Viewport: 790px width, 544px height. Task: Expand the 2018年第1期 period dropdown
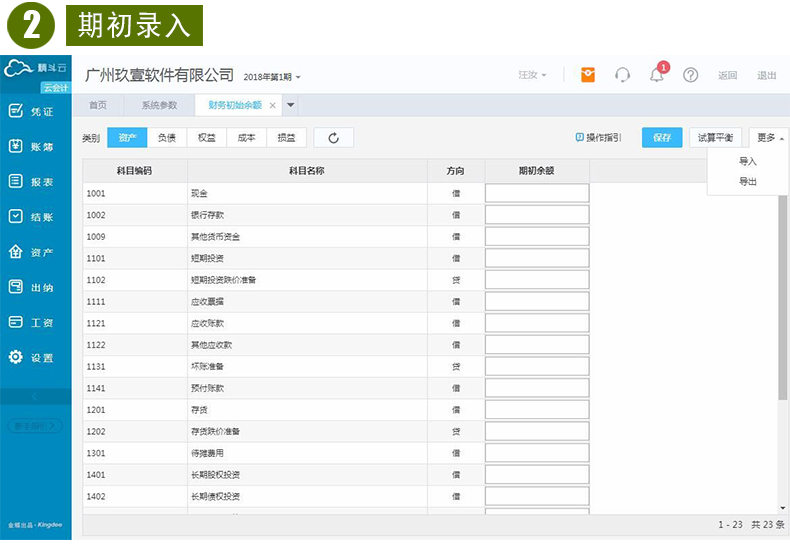272,77
